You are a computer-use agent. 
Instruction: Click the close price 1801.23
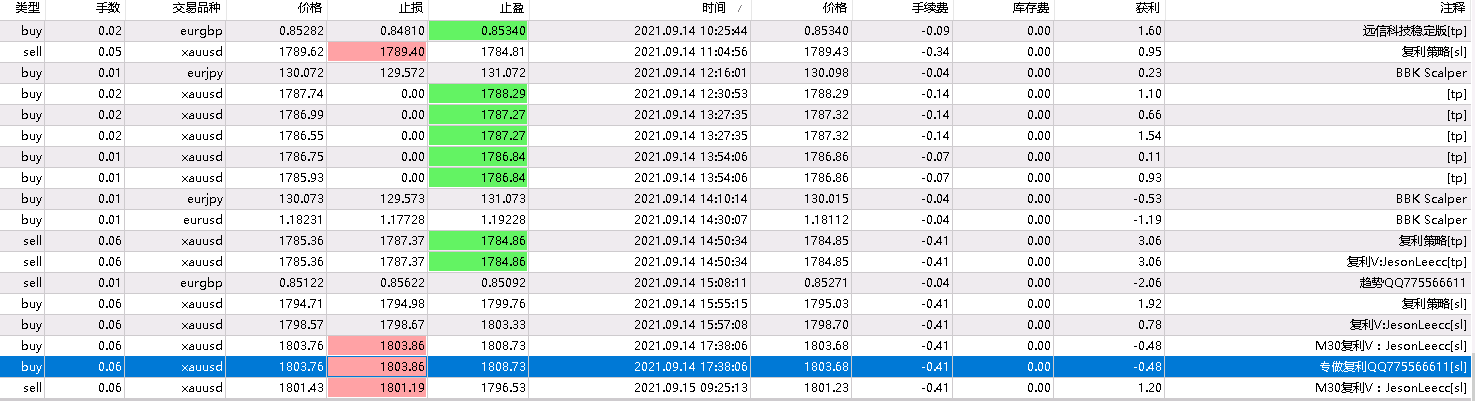828,387
